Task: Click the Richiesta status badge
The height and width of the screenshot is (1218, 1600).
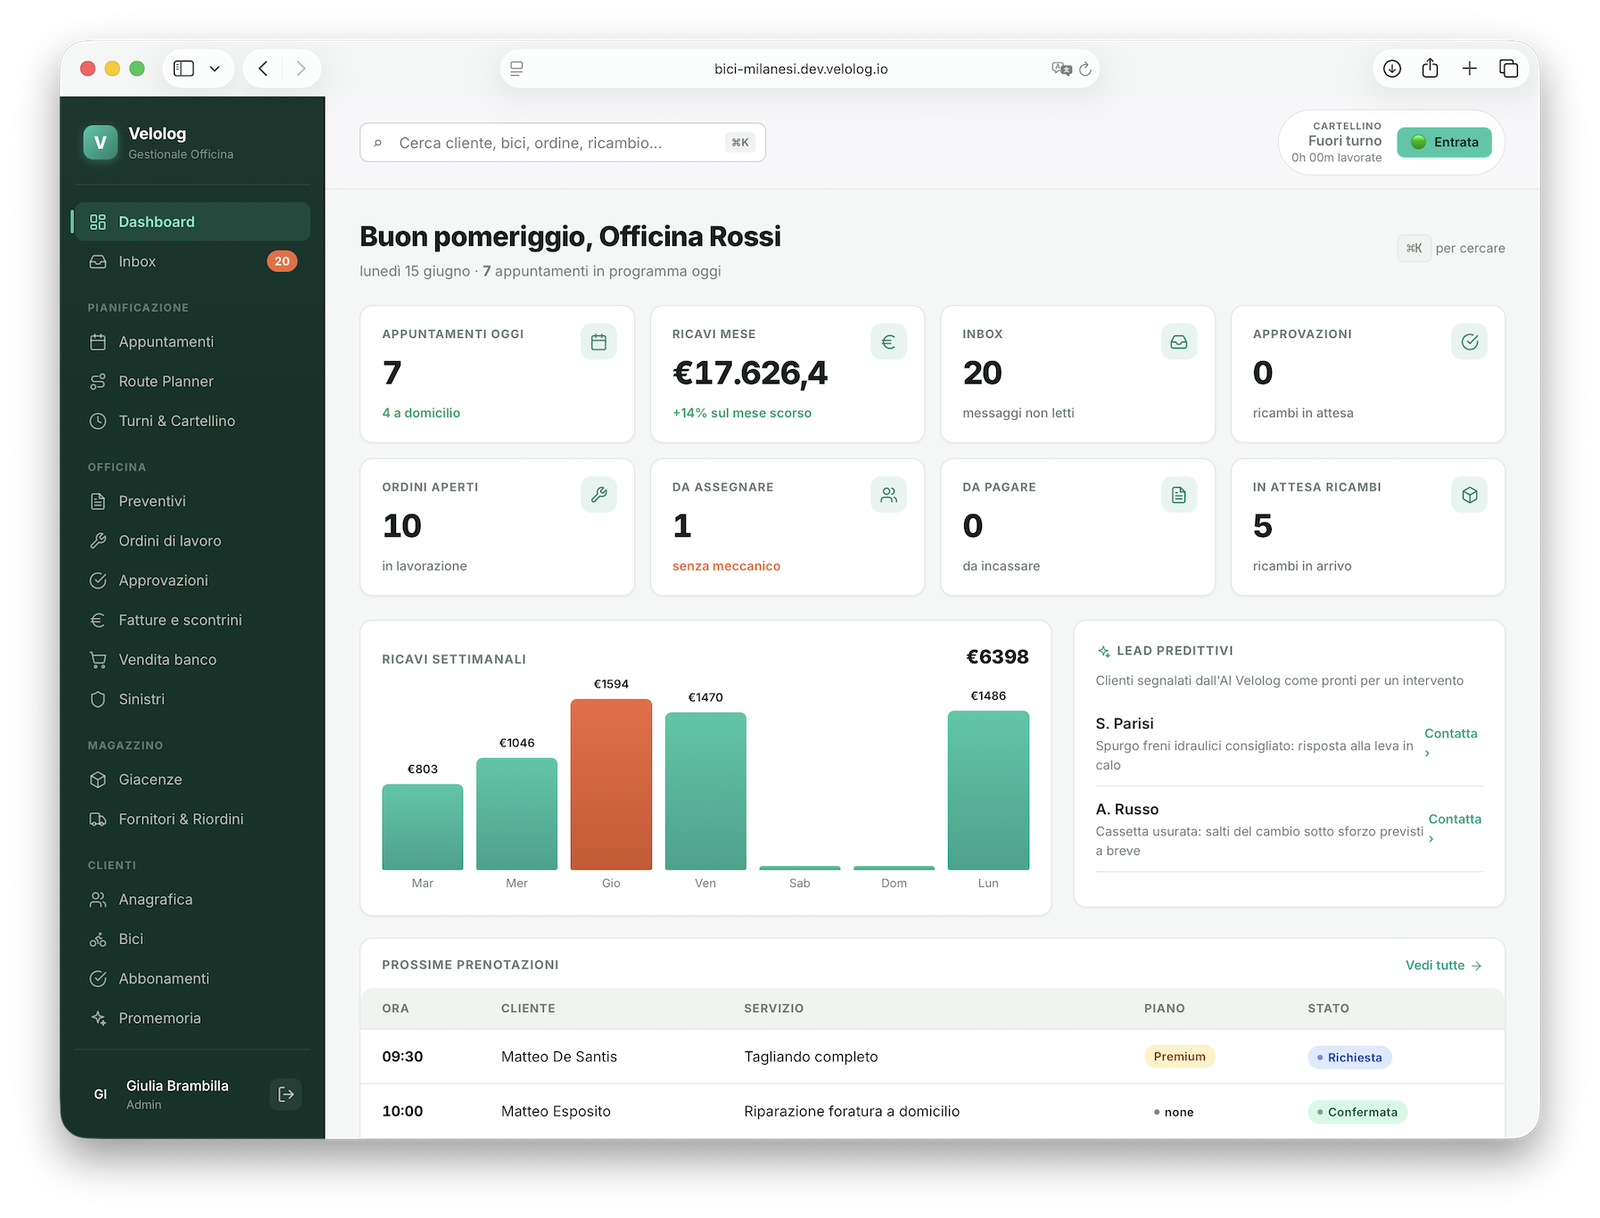Action: [x=1349, y=1058]
